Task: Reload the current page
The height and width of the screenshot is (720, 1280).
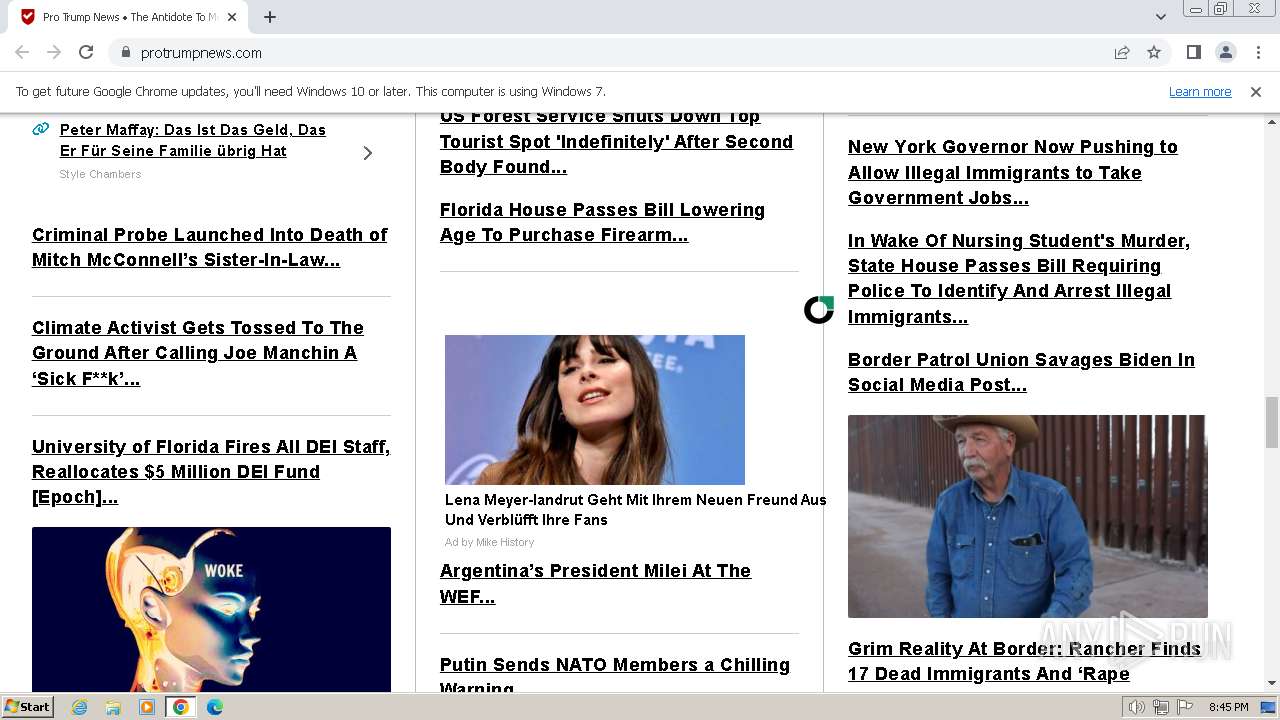Action: (x=86, y=52)
